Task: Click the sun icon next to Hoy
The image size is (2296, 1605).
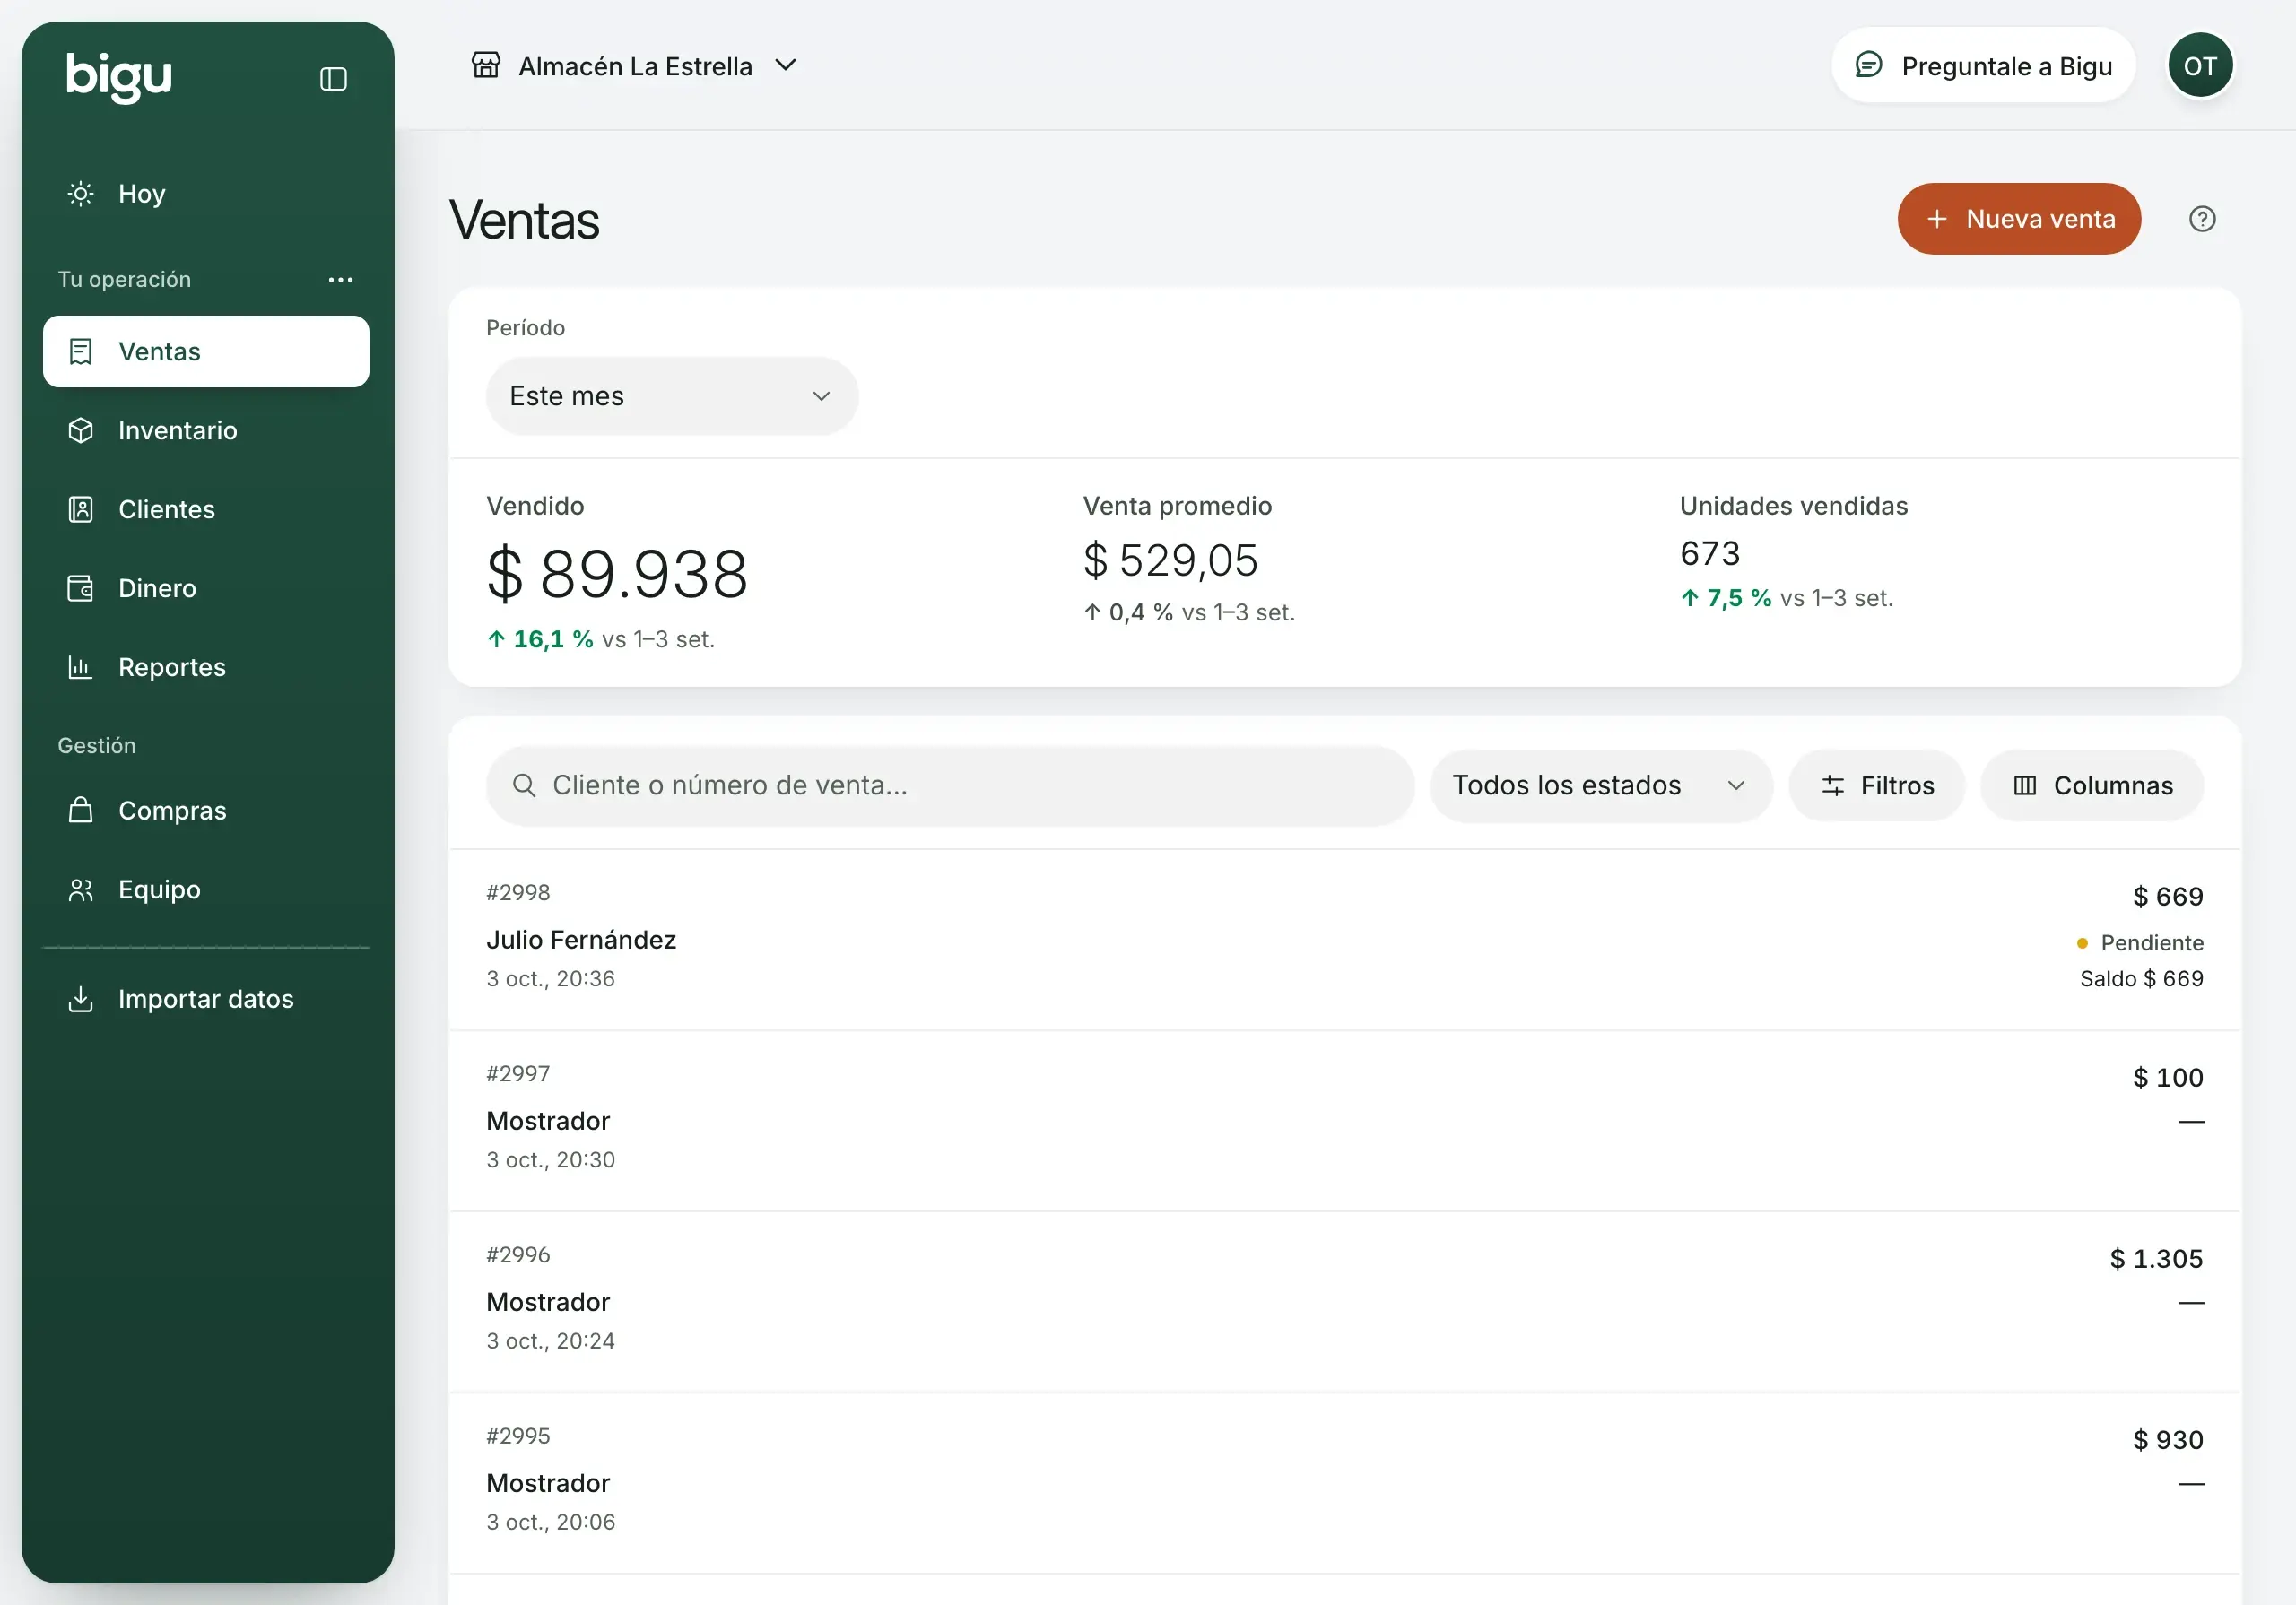Action: click(x=81, y=193)
